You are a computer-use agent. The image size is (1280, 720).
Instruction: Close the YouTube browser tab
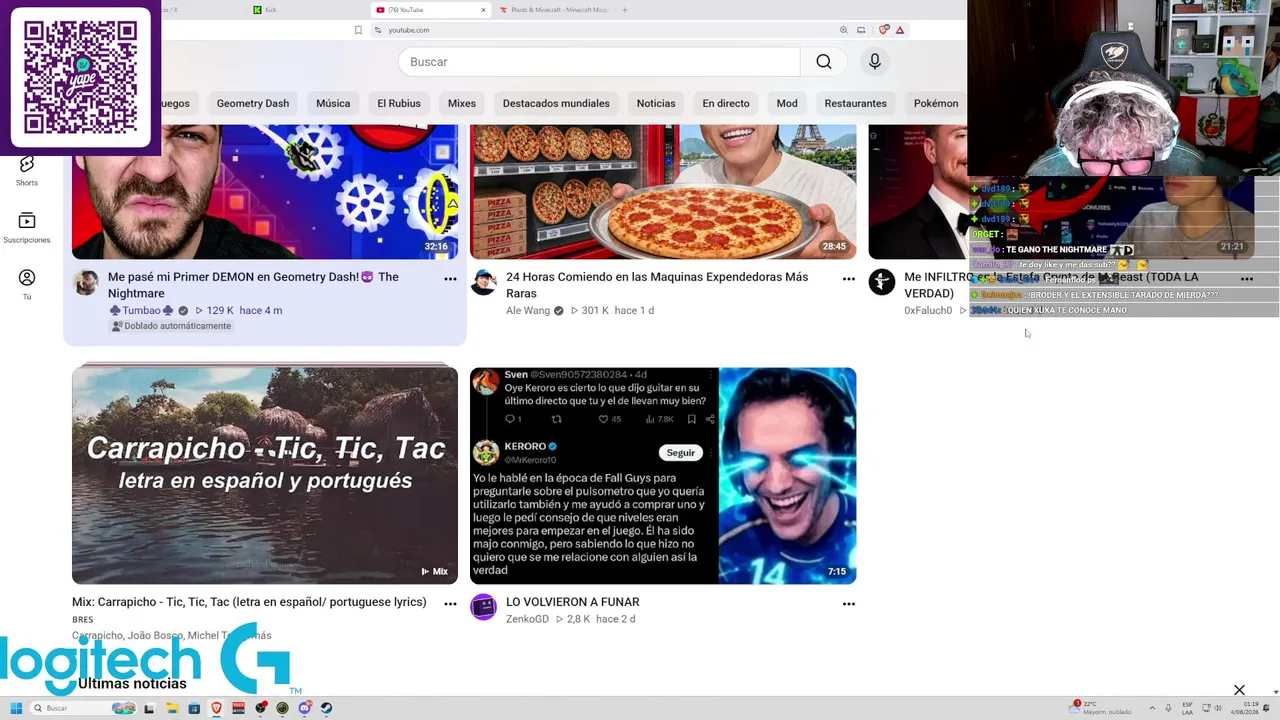coord(483,10)
